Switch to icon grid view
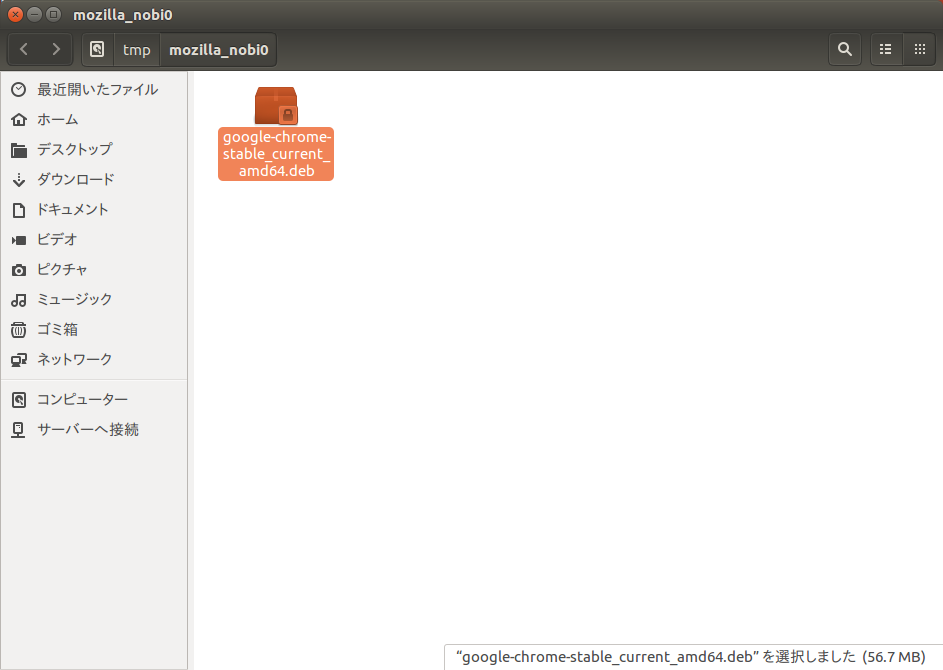943x670 pixels. 920,49
